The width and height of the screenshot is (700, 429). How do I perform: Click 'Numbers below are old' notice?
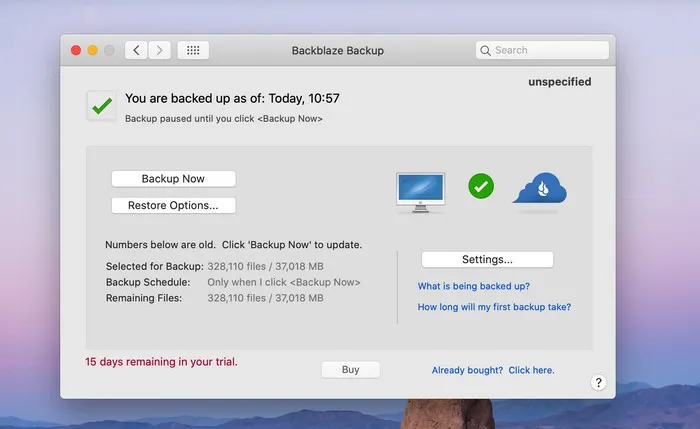click(233, 245)
